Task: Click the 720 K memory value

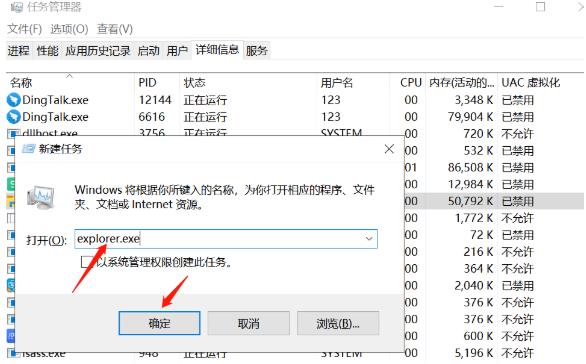Action: [478, 134]
